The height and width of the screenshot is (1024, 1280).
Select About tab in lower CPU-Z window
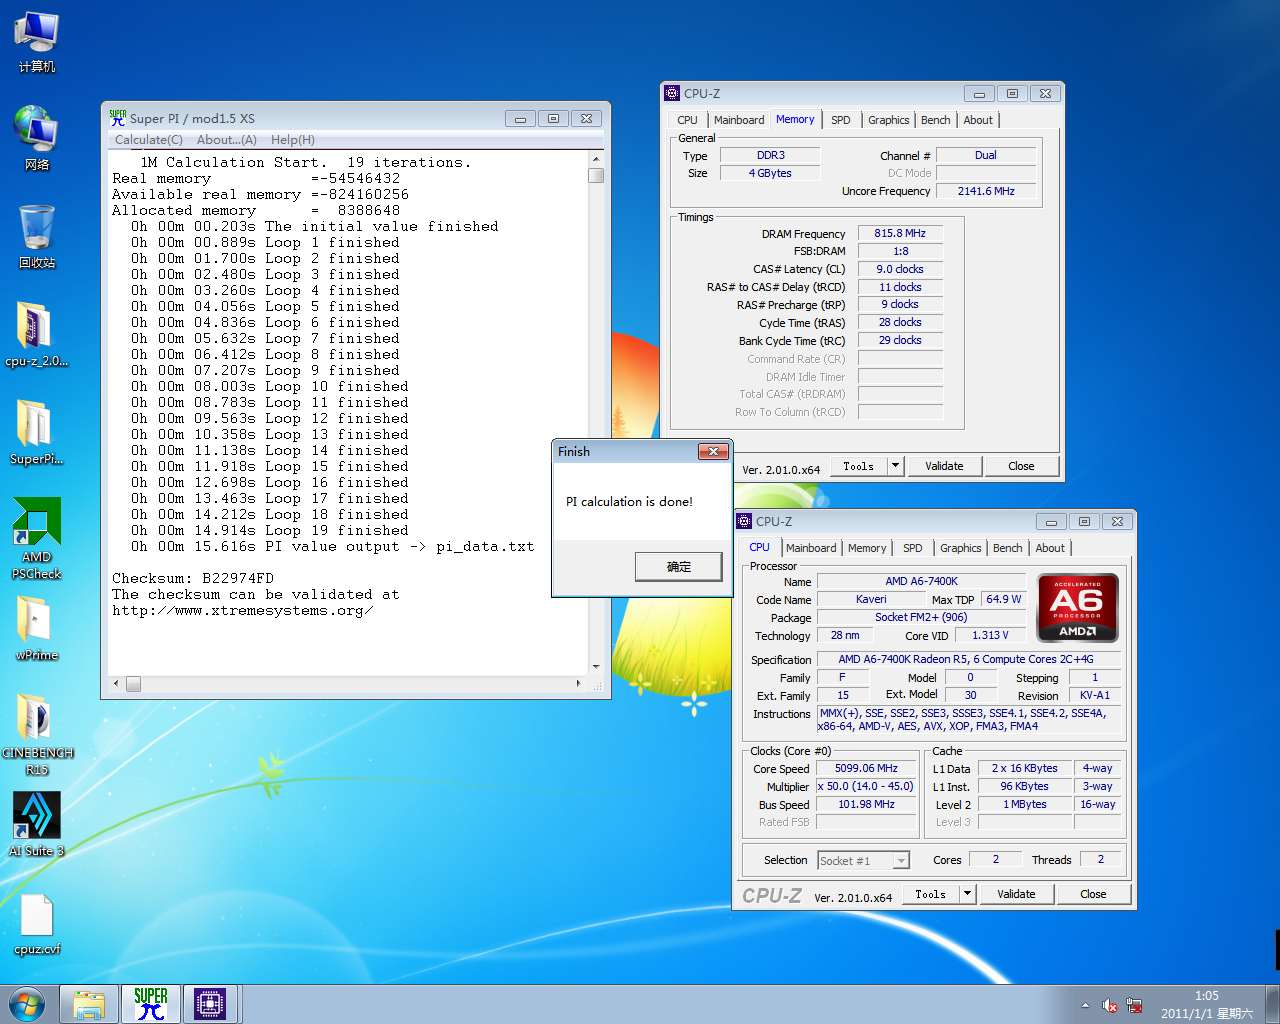point(1050,548)
